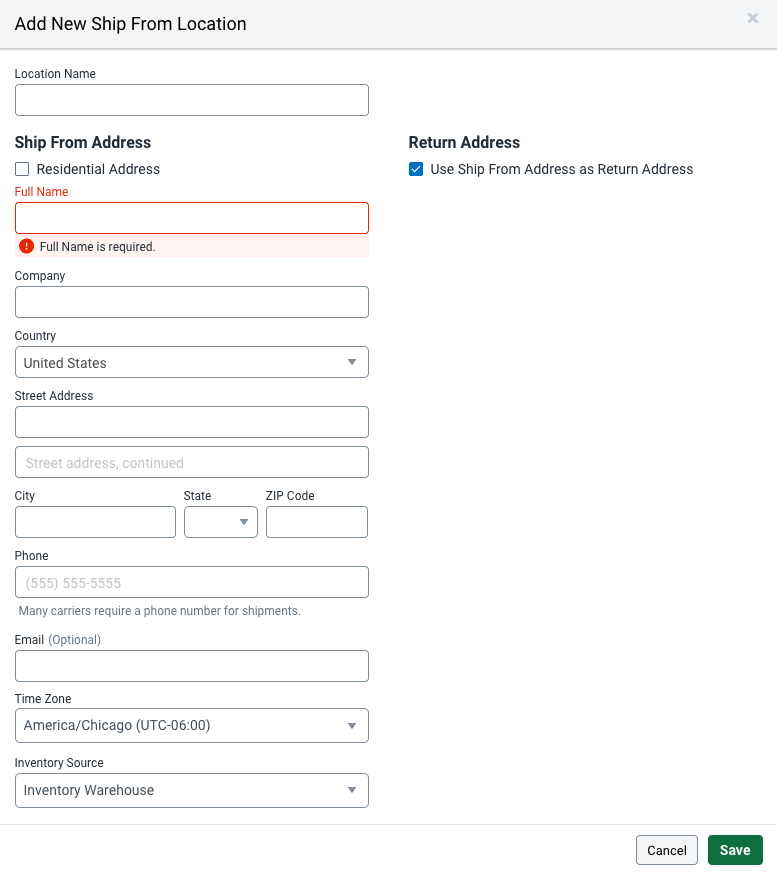Click the Return Address heading
Viewport: 777px width, 873px height.
pos(464,143)
